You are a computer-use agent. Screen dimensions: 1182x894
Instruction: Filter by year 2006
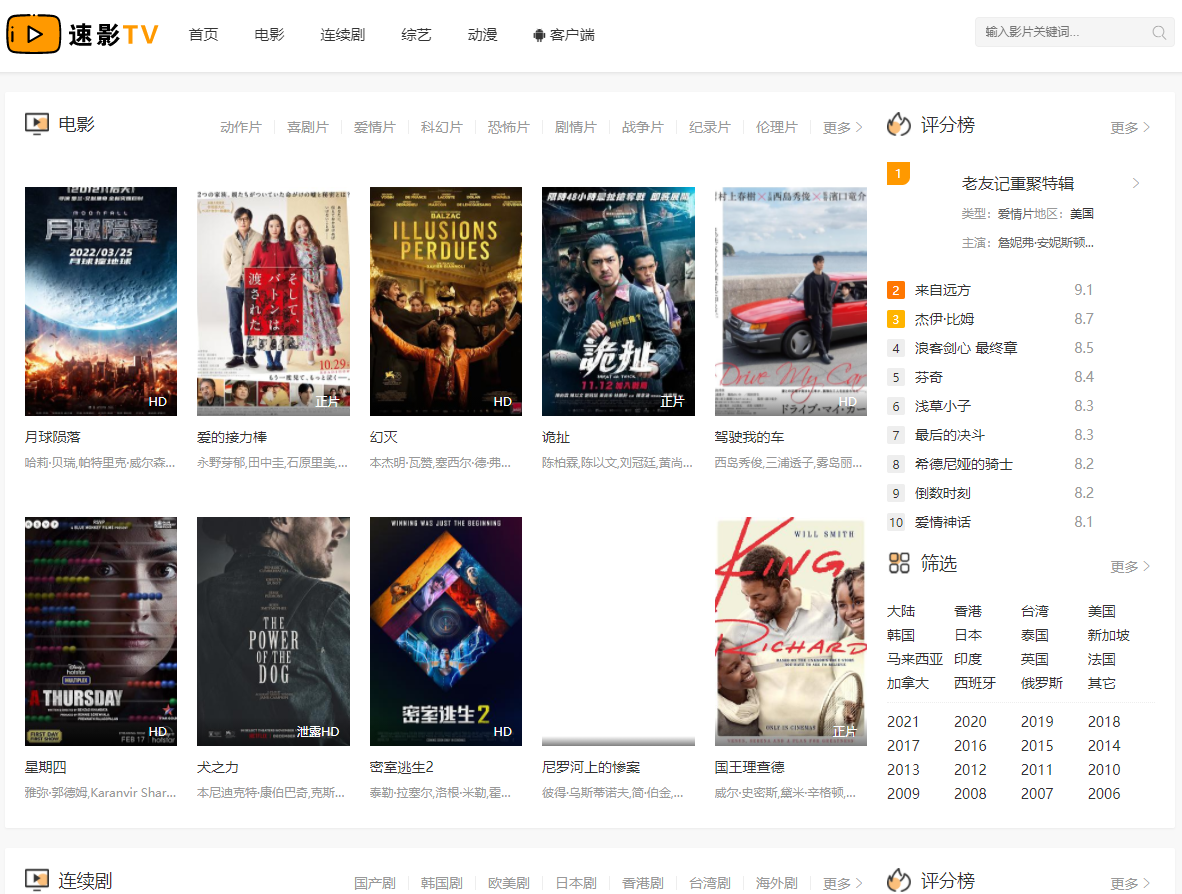coord(1104,794)
